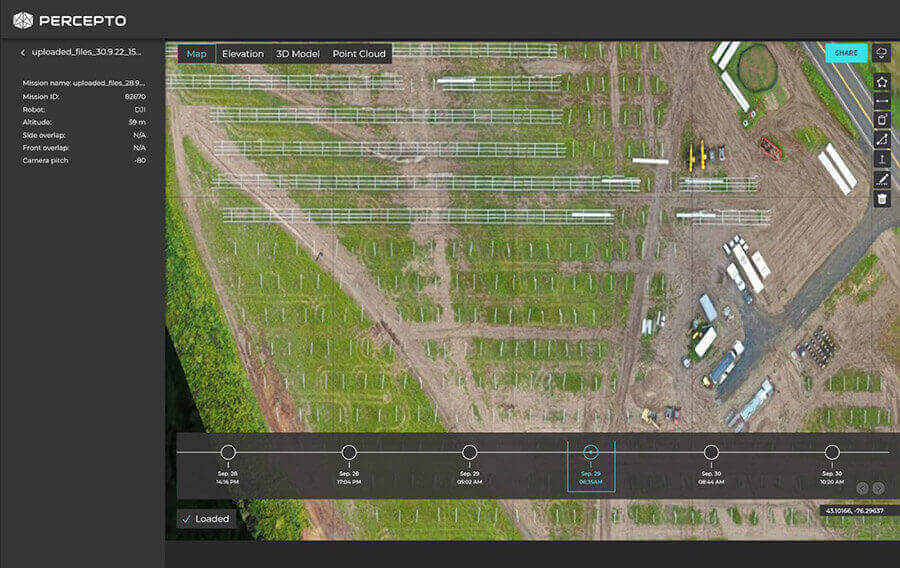Select the pencil annotation tool
Image resolution: width=900 pixels, height=568 pixels.
coord(881,179)
